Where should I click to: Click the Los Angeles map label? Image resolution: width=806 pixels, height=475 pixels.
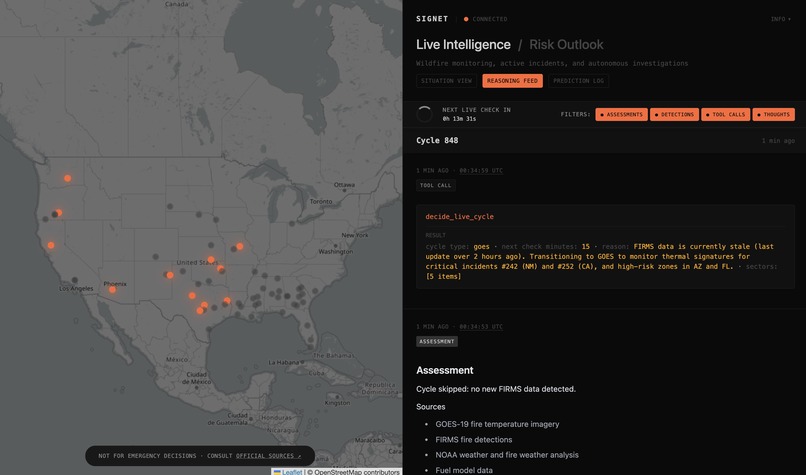[x=76, y=288]
